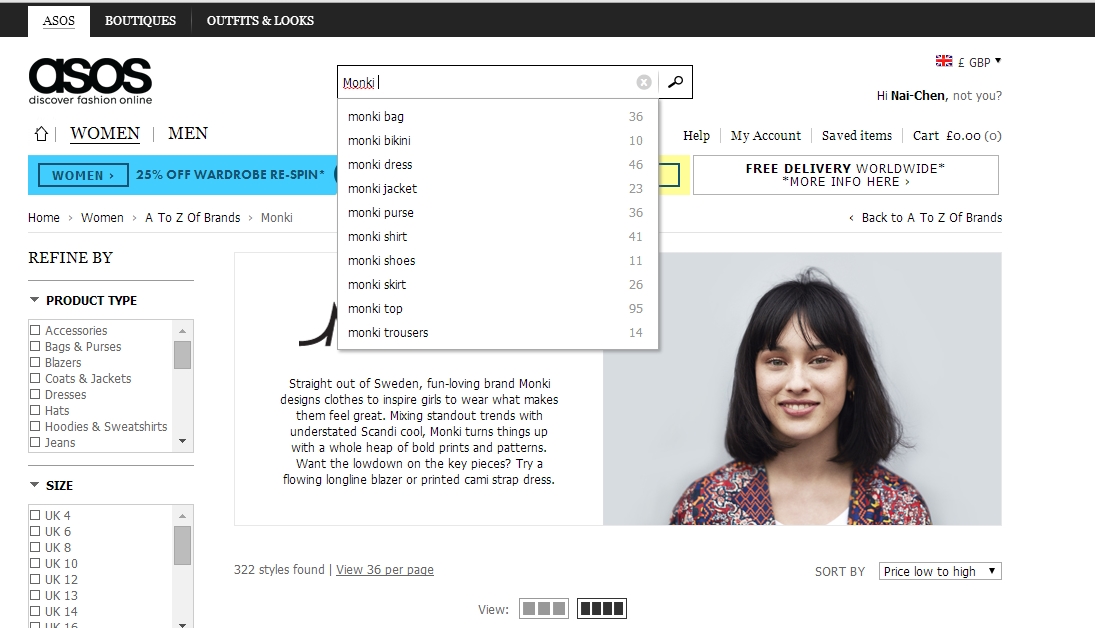The height and width of the screenshot is (628, 1095).
Task: Click the search magnifier button
Action: click(x=675, y=82)
